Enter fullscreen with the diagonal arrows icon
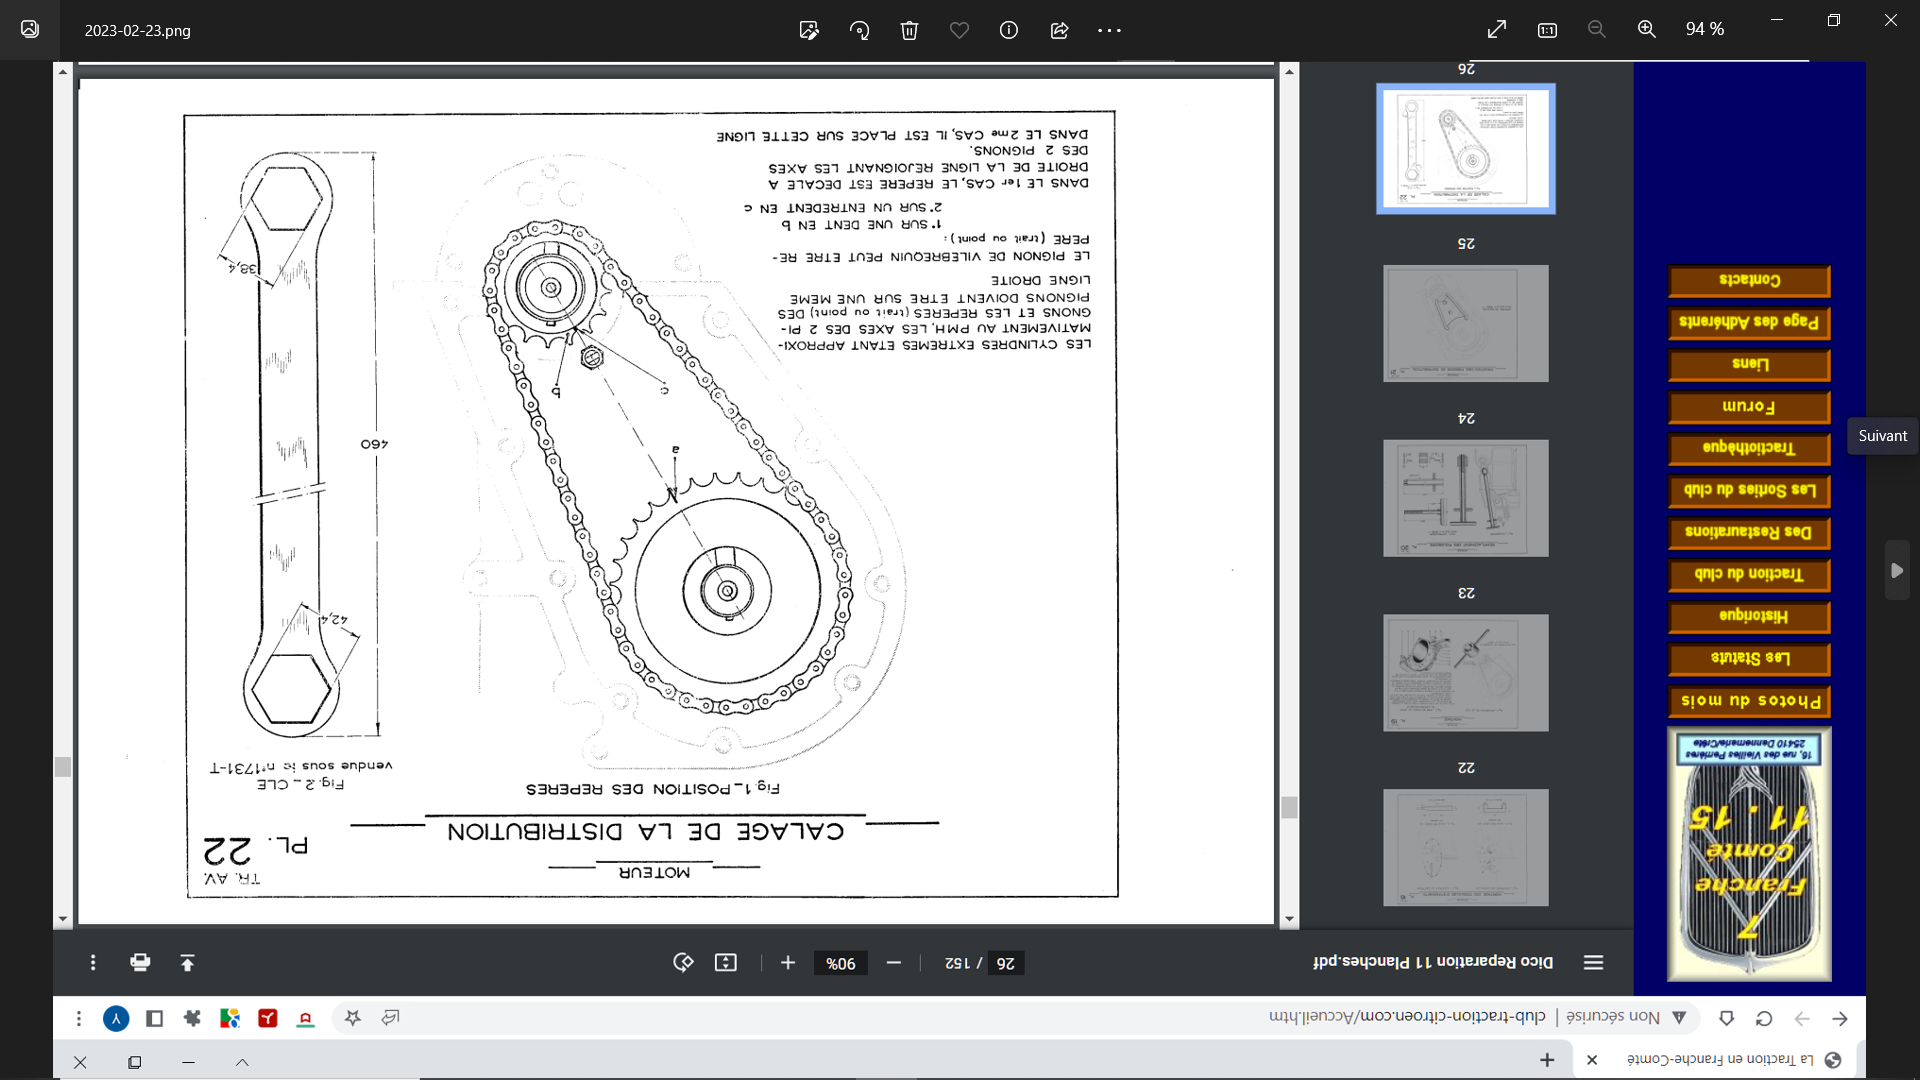 (x=1497, y=30)
